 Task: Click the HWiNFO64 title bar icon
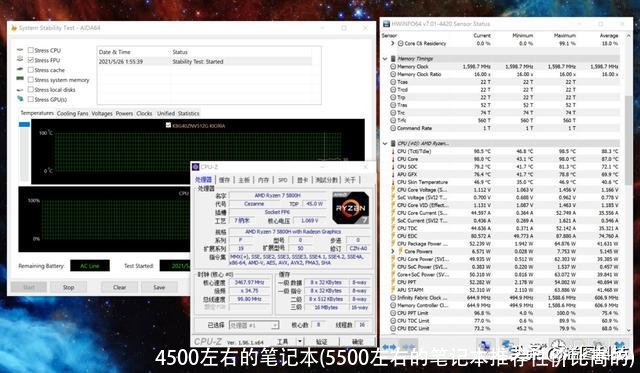[x=386, y=24]
